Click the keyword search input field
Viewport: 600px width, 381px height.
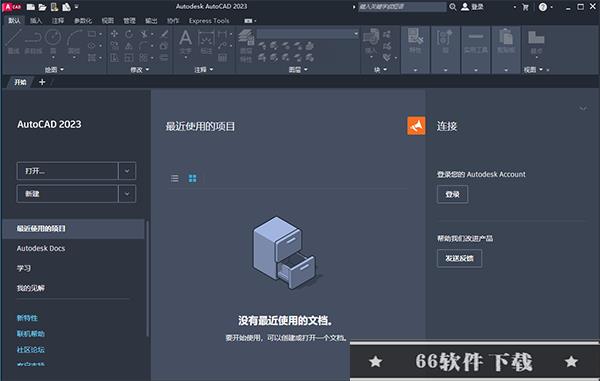pyautogui.click(x=402, y=7)
